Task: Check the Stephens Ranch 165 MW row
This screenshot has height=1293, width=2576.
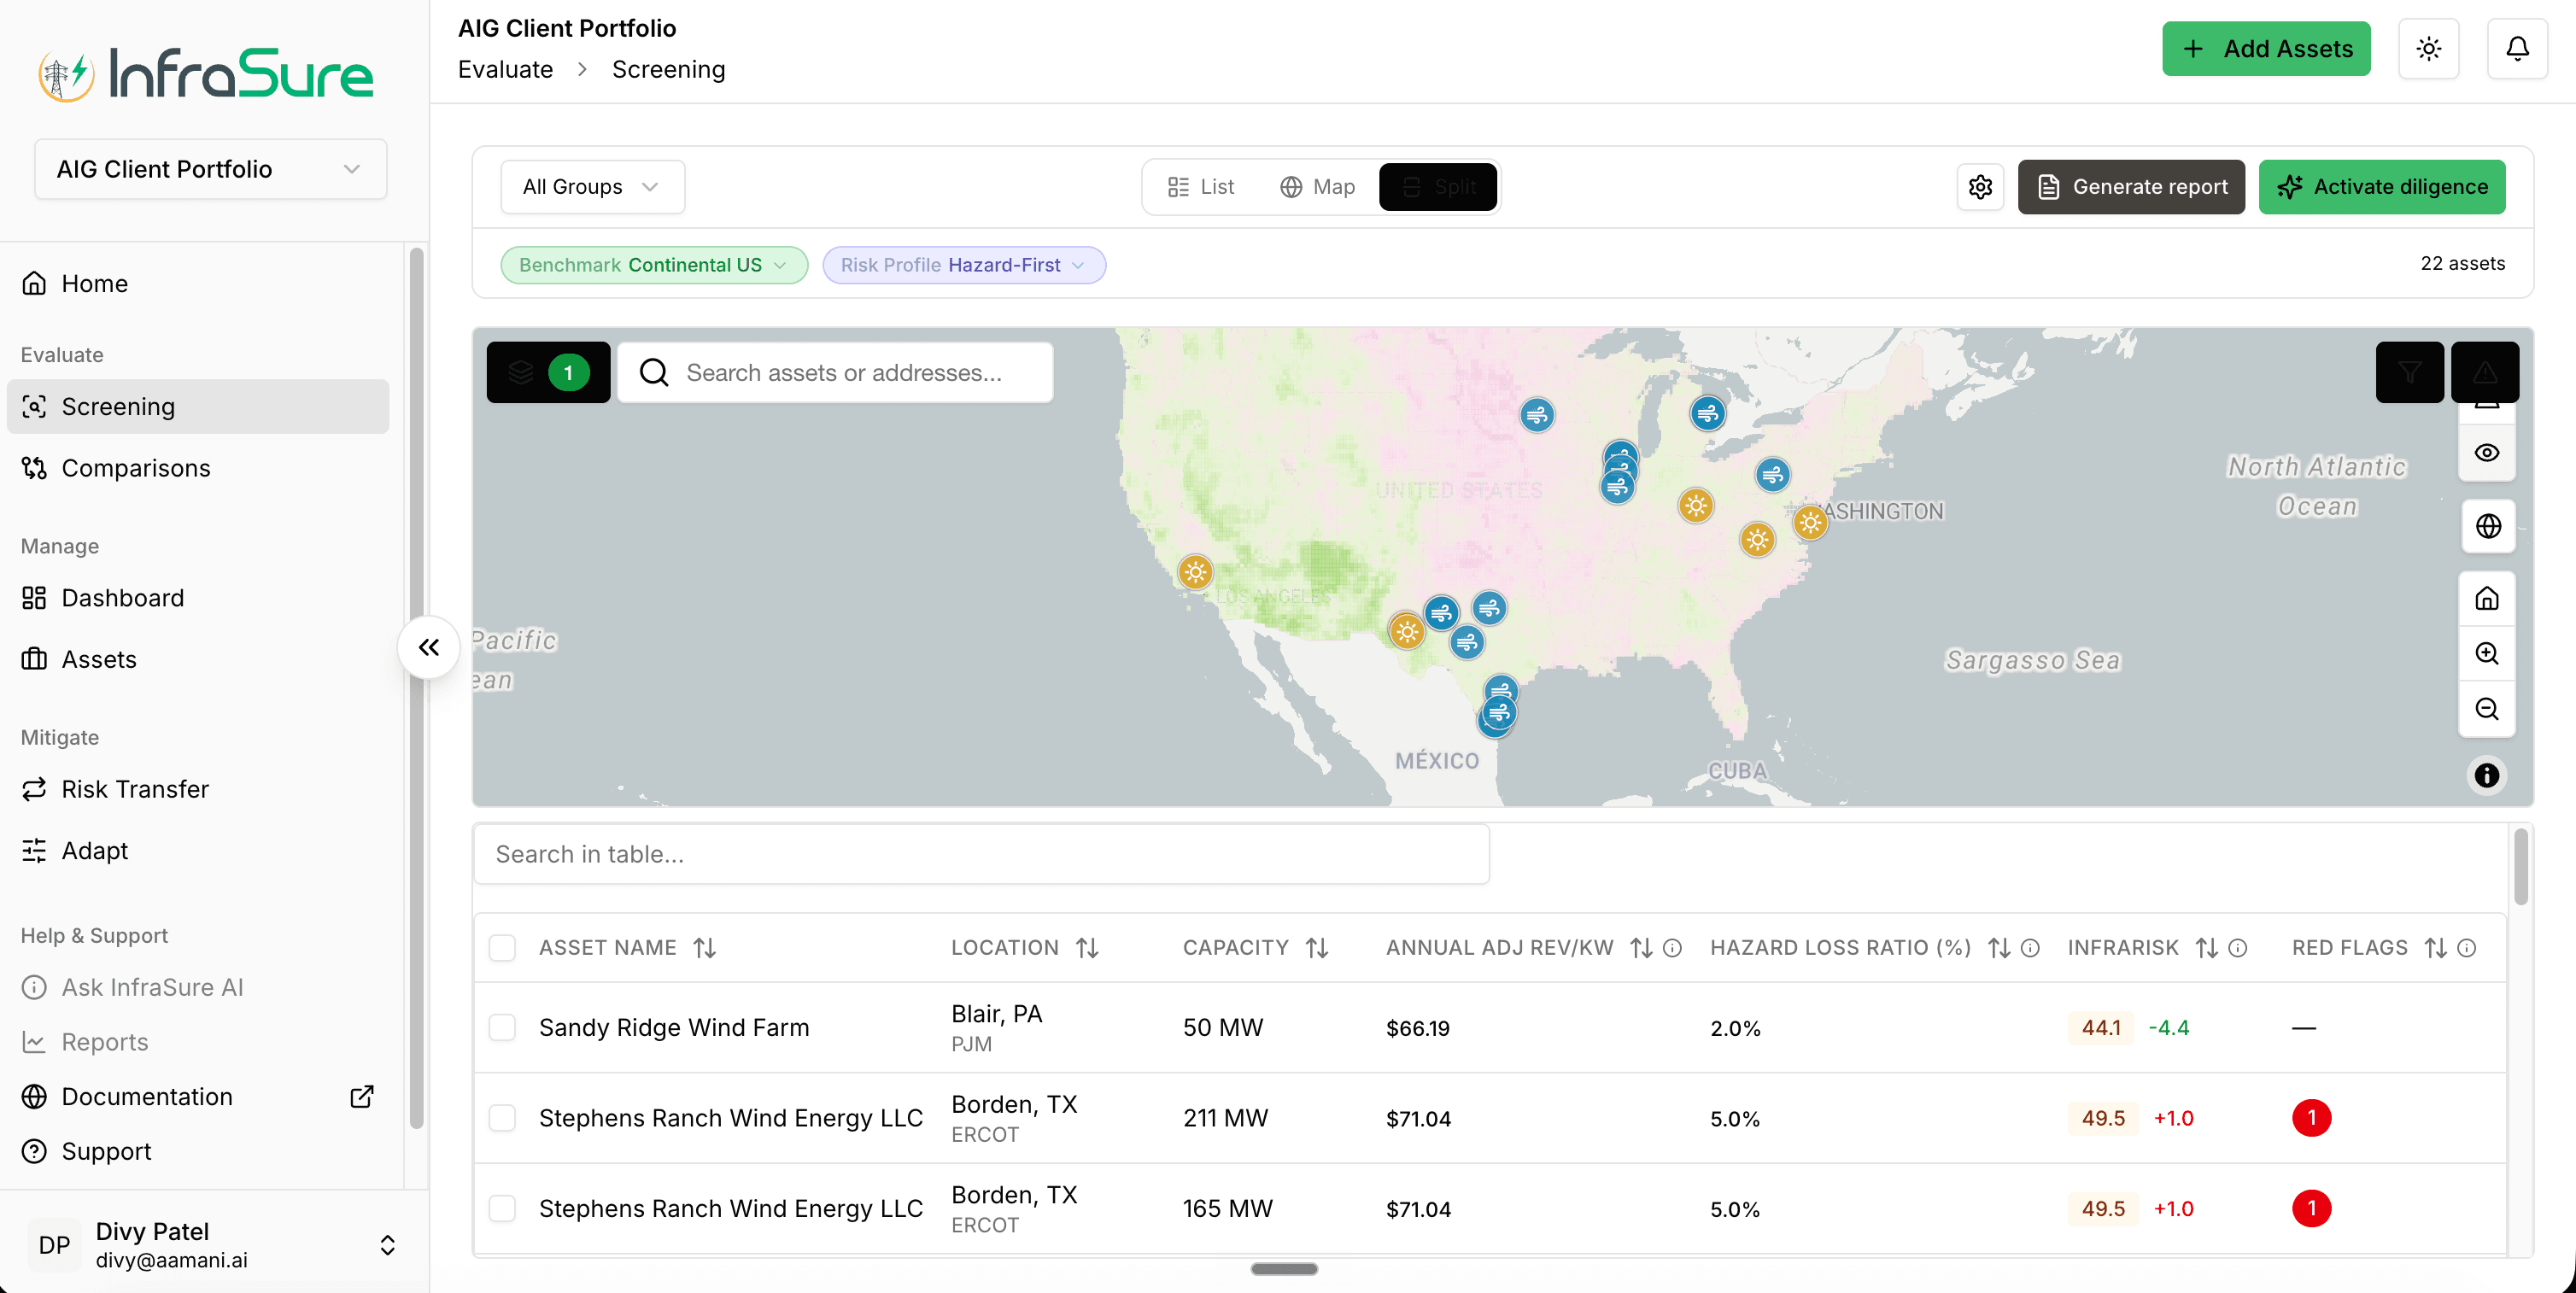Action: click(x=502, y=1208)
